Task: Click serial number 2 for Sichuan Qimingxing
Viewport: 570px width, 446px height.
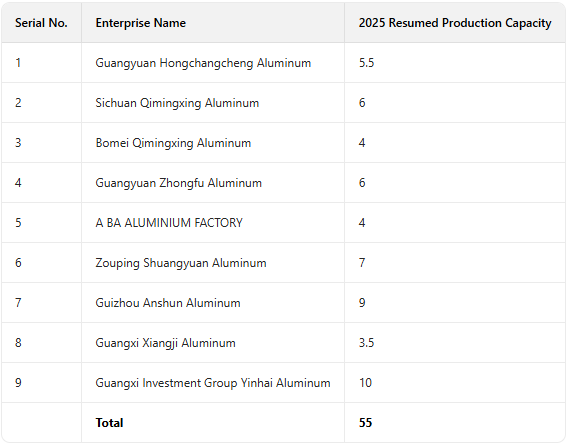Action: [x=18, y=103]
